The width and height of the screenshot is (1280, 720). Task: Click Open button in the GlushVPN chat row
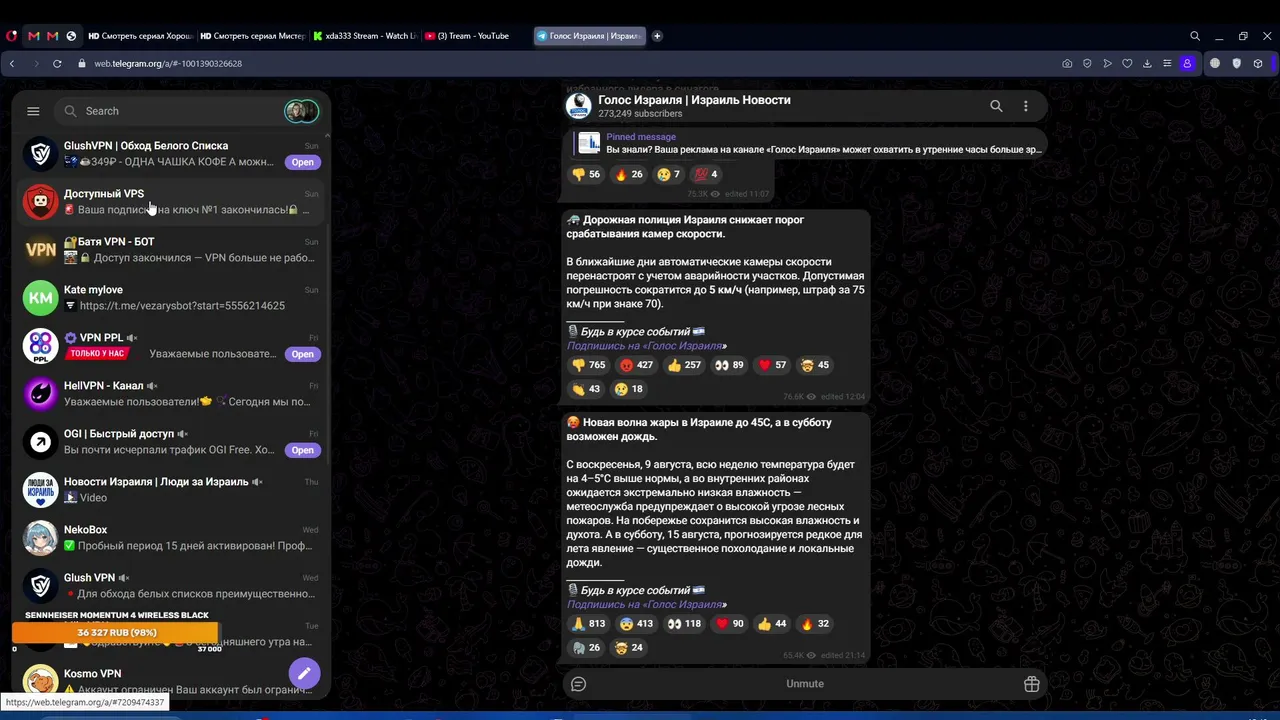[x=302, y=162]
